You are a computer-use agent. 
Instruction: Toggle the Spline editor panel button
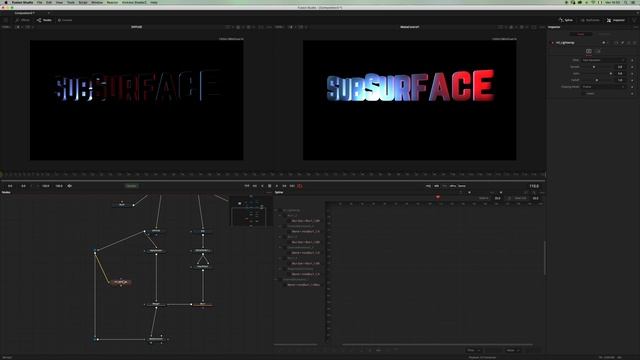pos(566,20)
